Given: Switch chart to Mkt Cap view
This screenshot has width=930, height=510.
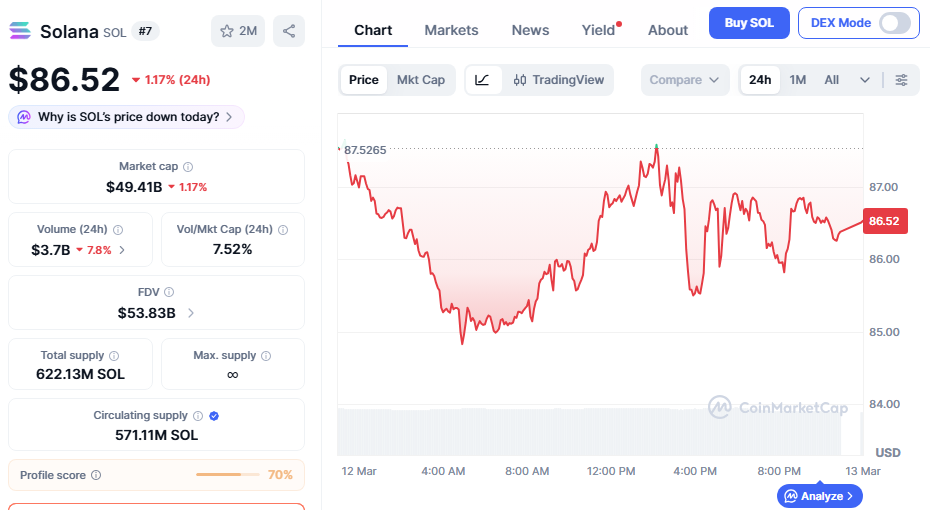Looking at the screenshot, I should point(420,80).
